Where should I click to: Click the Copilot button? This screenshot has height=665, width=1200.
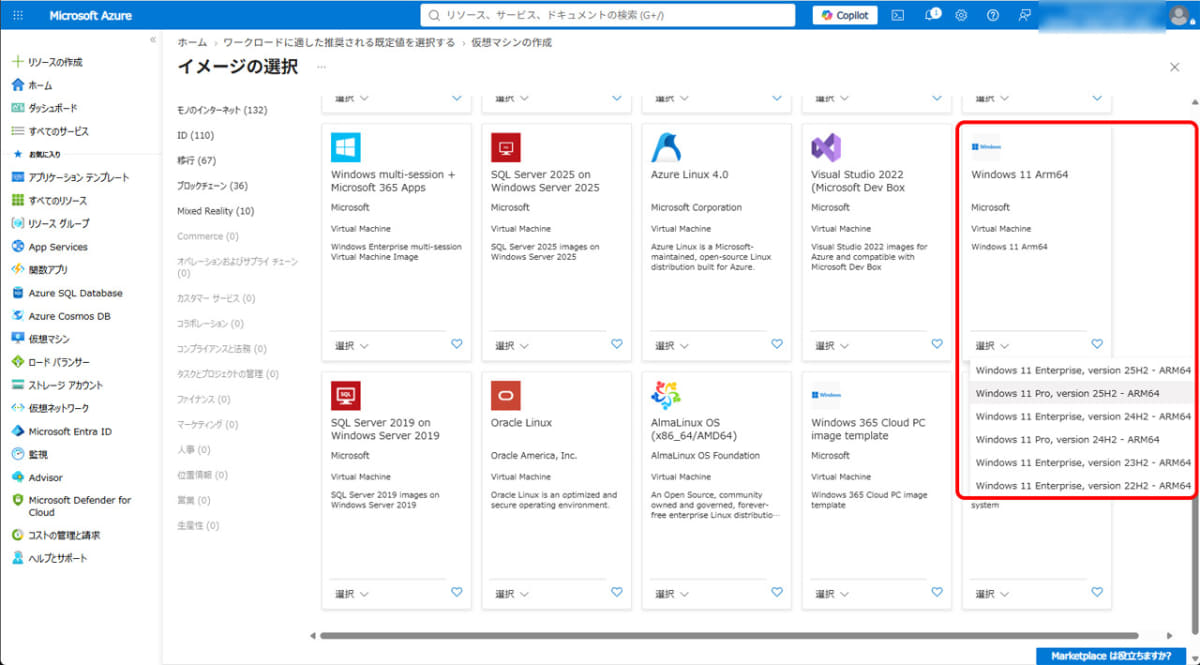pos(845,15)
